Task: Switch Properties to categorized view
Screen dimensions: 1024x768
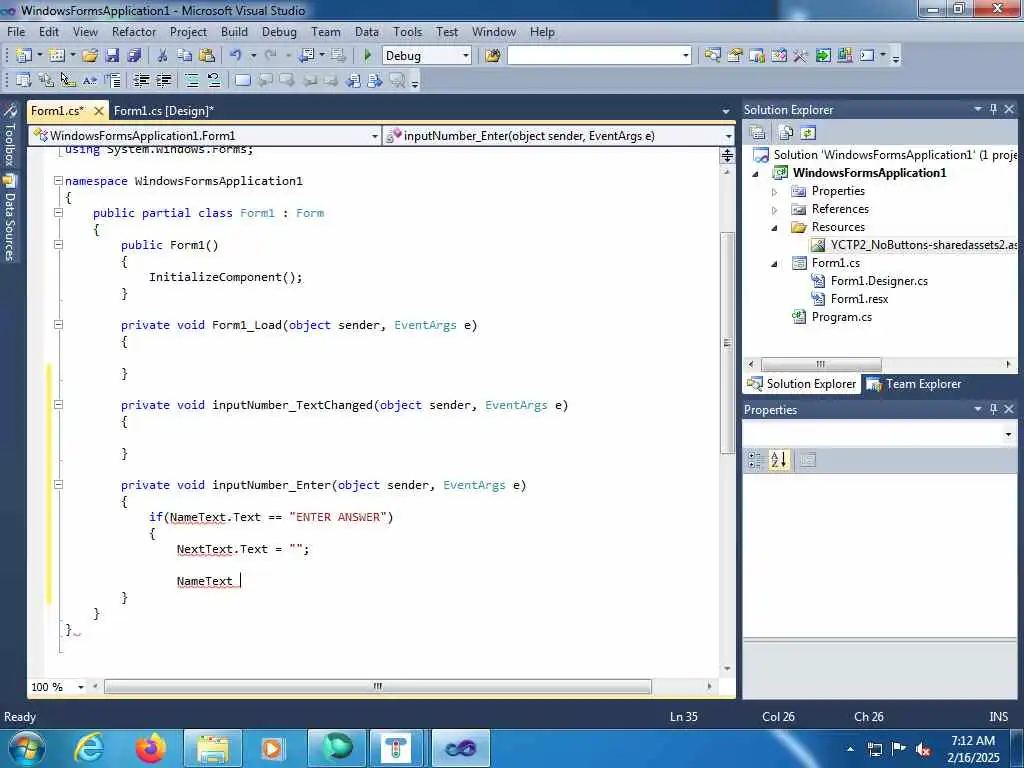Action: 756,460
